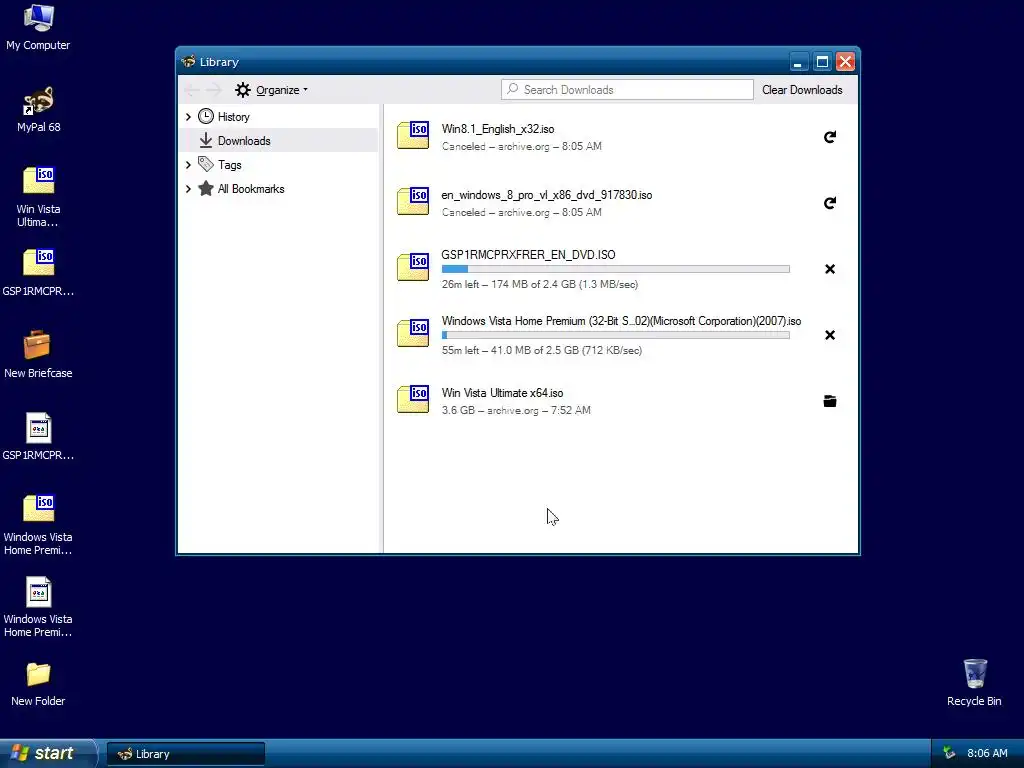Click the '55m left – 41.0 MB of 2.5 GB' status
1024x768 pixels.
[x=542, y=351]
